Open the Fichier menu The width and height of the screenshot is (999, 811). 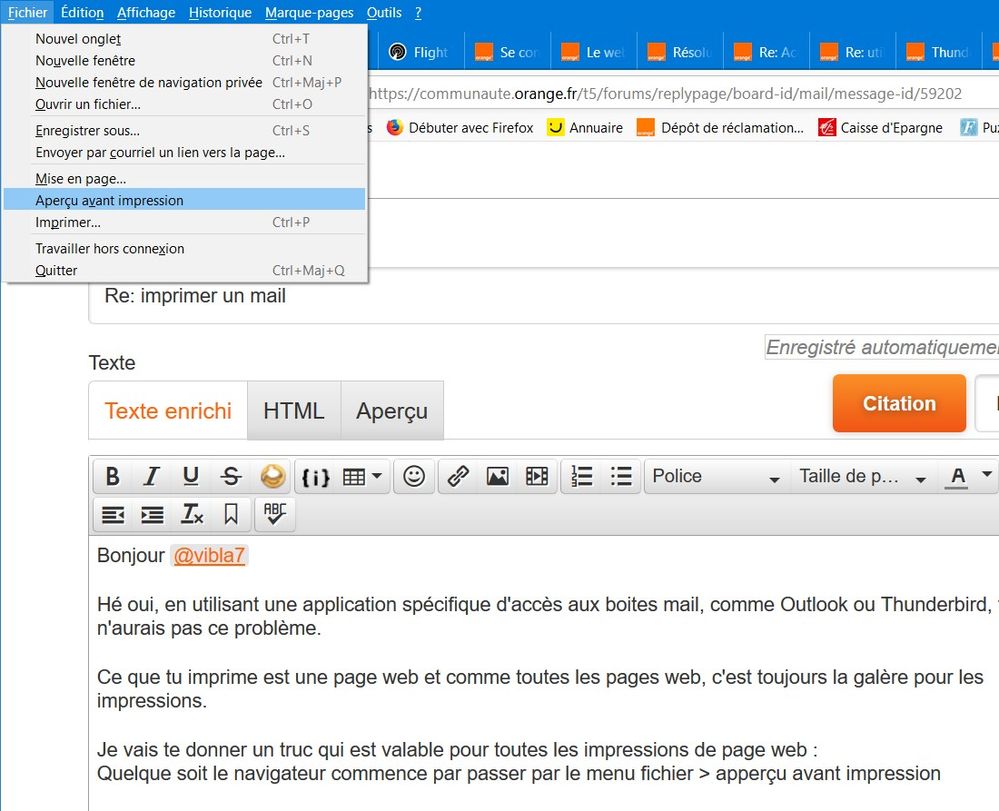pyautogui.click(x=27, y=13)
